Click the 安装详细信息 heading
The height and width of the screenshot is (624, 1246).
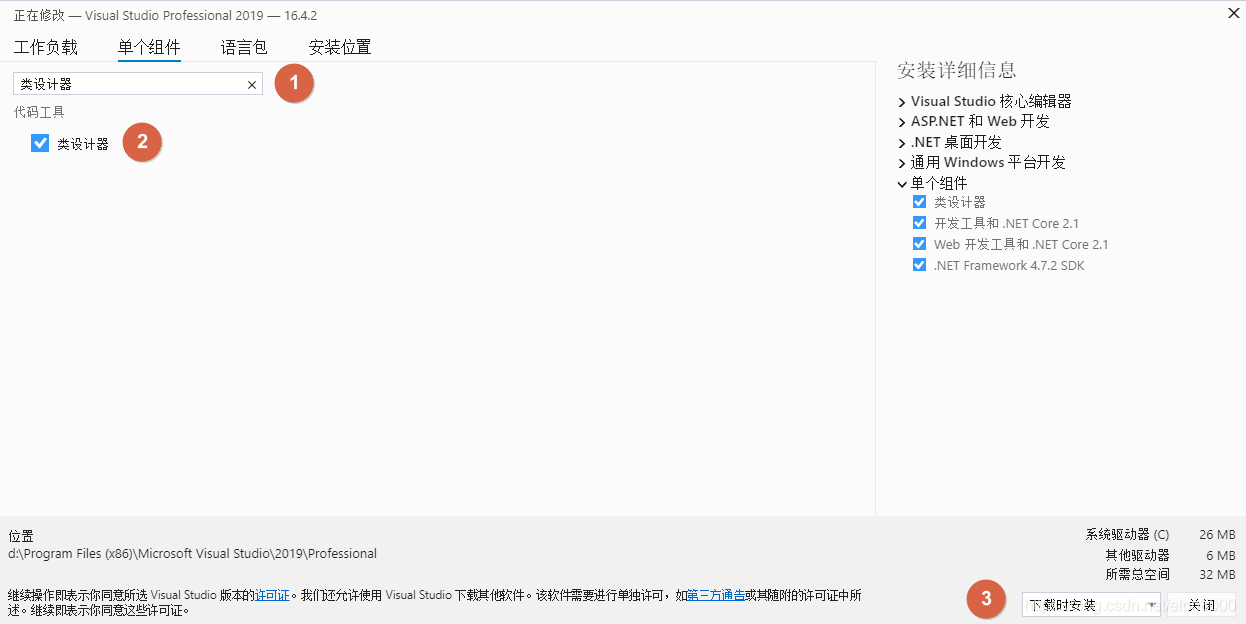957,70
